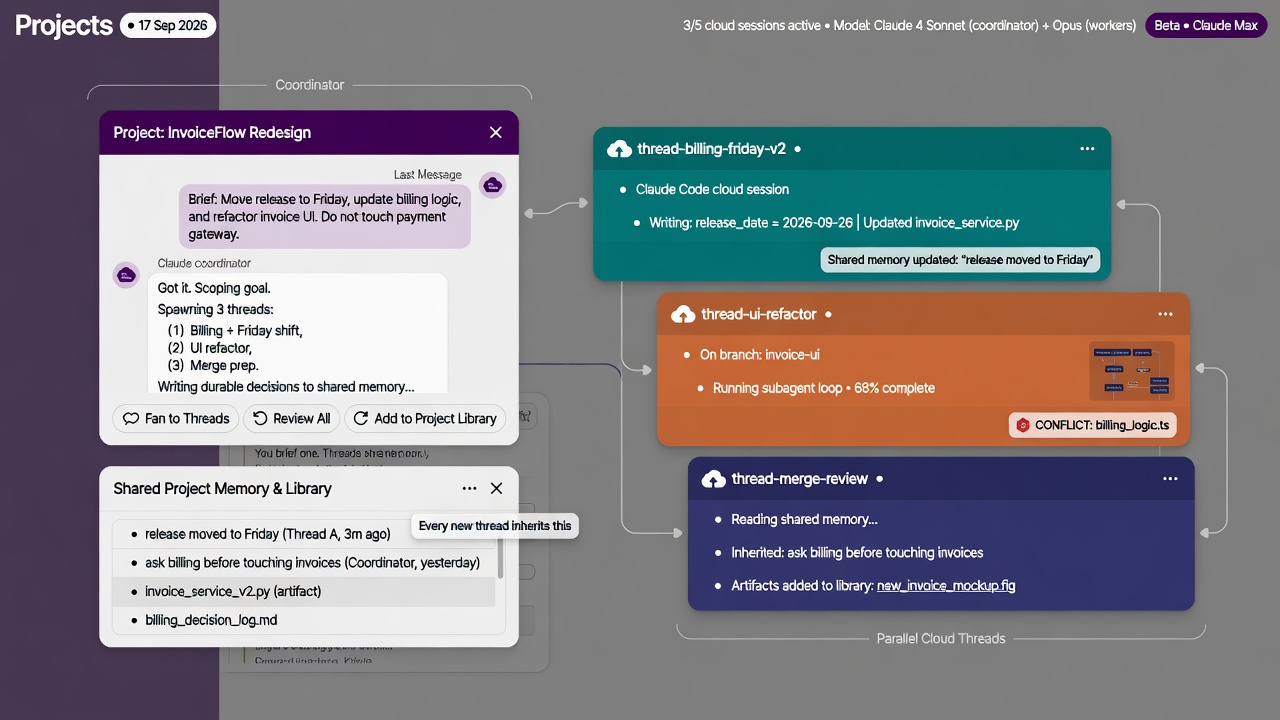The width and height of the screenshot is (1280, 720).
Task: Click Add to Project Library button
Action: (x=425, y=418)
